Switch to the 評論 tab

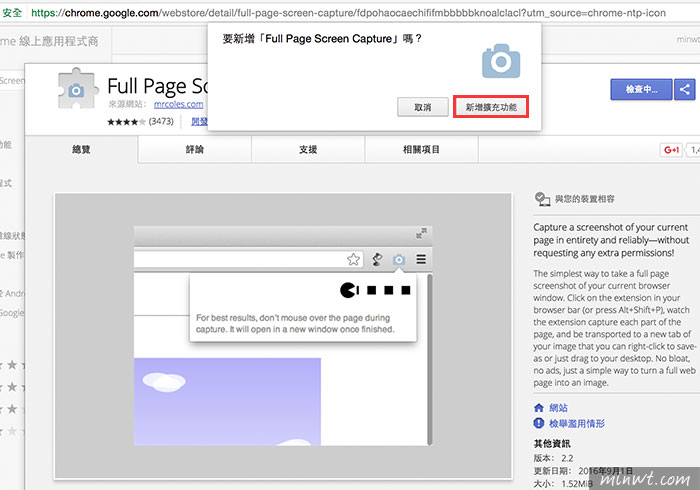(195, 149)
